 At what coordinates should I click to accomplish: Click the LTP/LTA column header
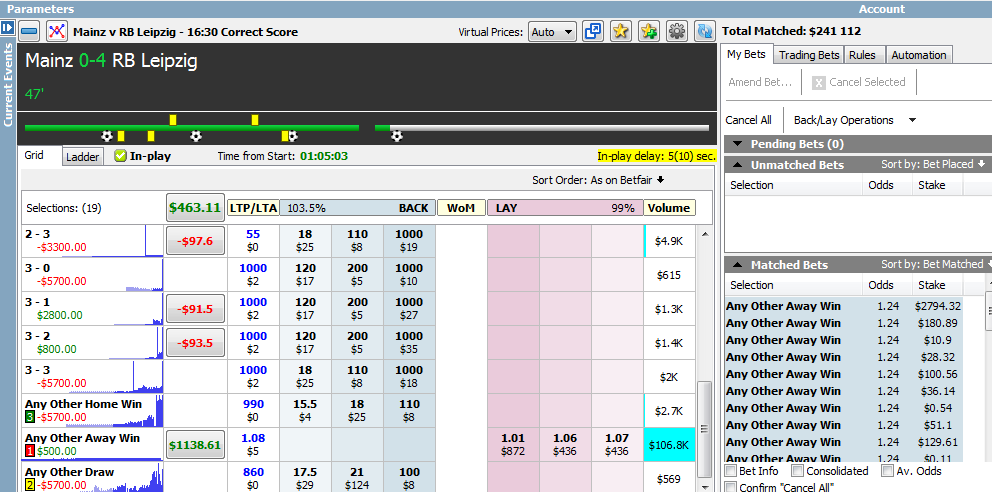tap(253, 207)
